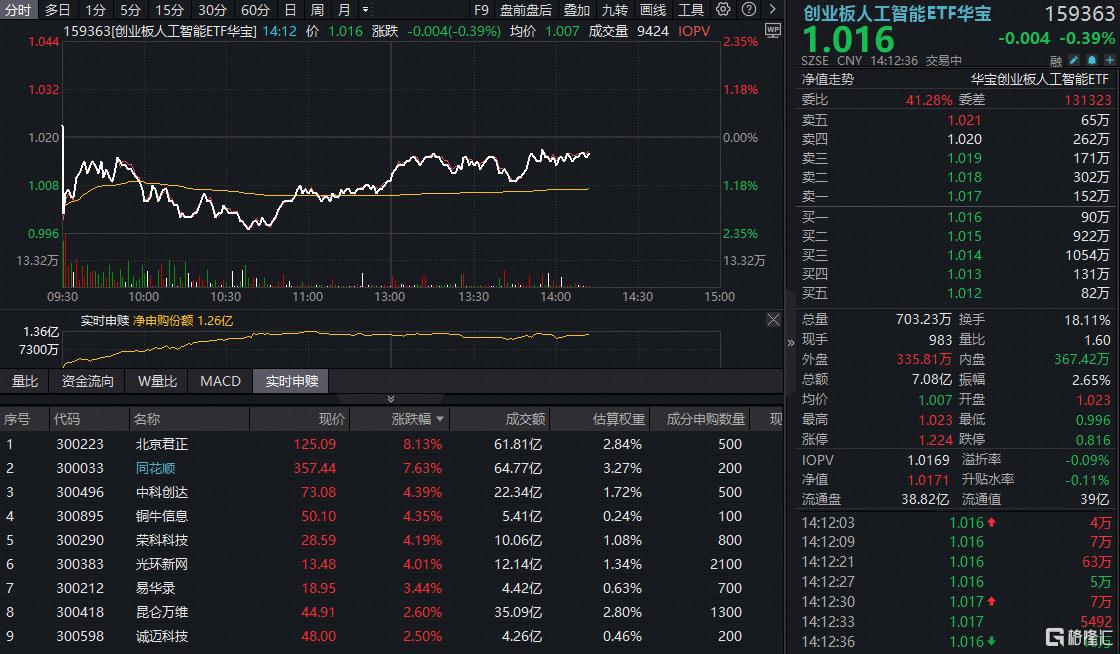This screenshot has width=1120, height=654.
Task: Sort by 涨跌幅 column arrow
Action: [440, 419]
